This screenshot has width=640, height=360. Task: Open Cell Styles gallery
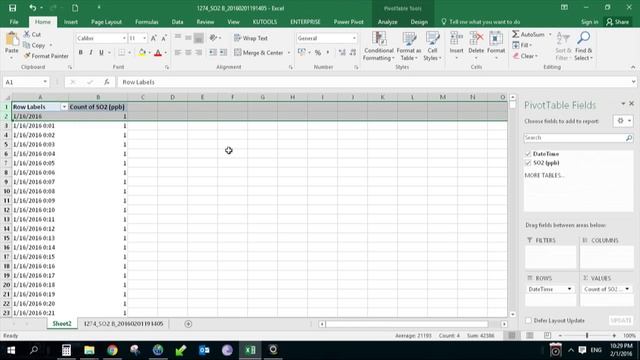432,46
